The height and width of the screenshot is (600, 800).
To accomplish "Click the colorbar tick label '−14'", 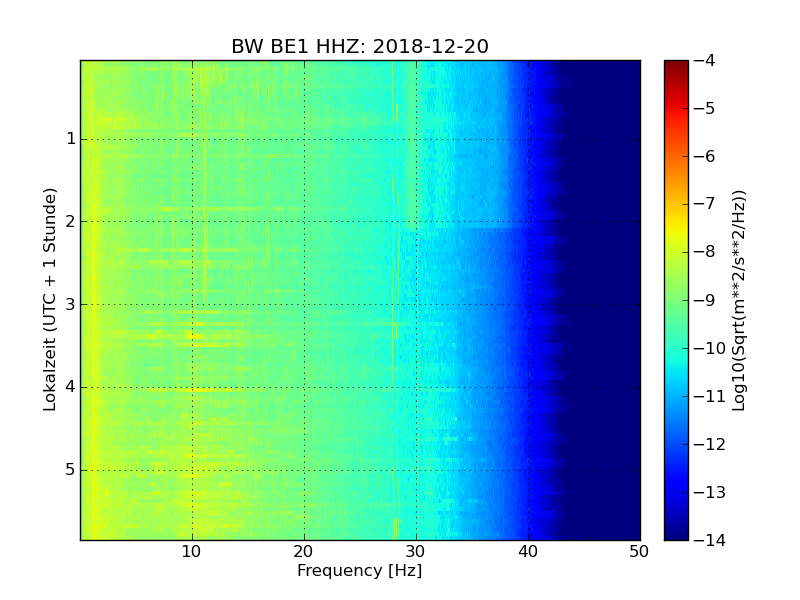I will click(710, 540).
